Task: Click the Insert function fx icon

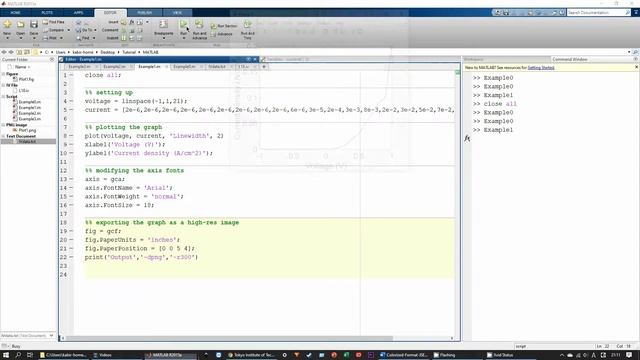Action: click(131, 22)
